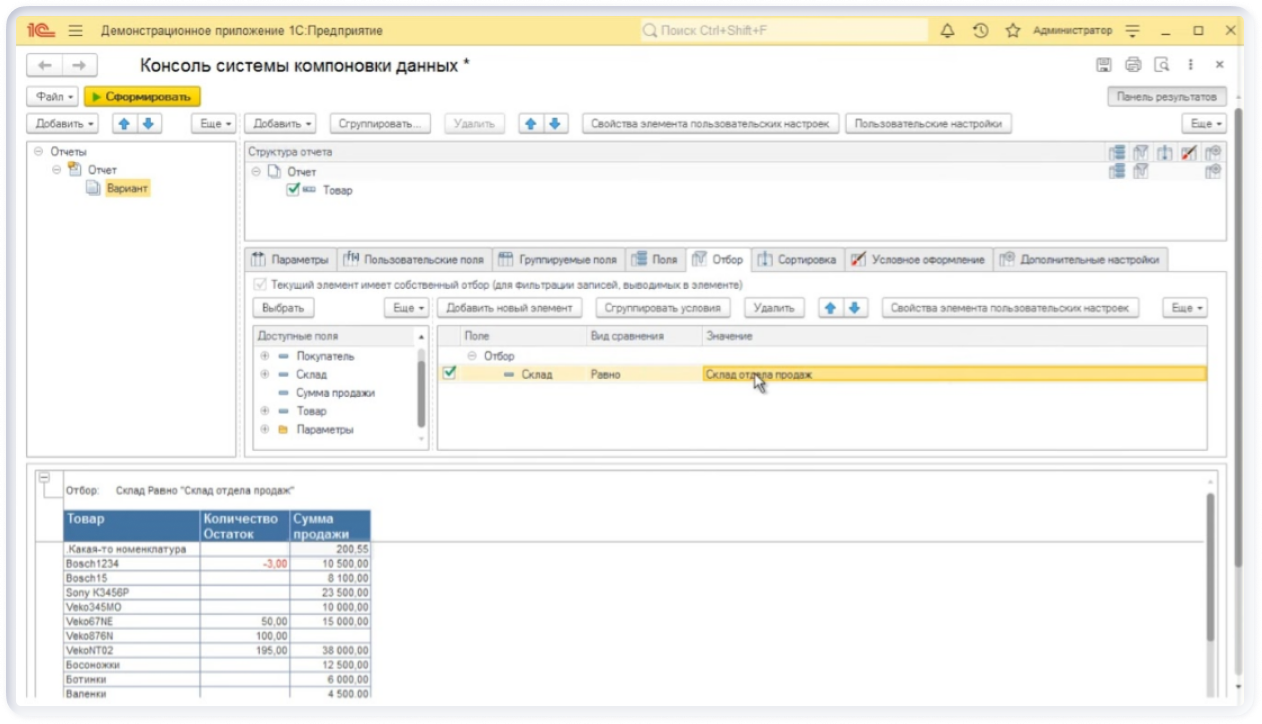1262x724 pixels.
Task: Collapse the report result group toggle
Action: coord(44,479)
